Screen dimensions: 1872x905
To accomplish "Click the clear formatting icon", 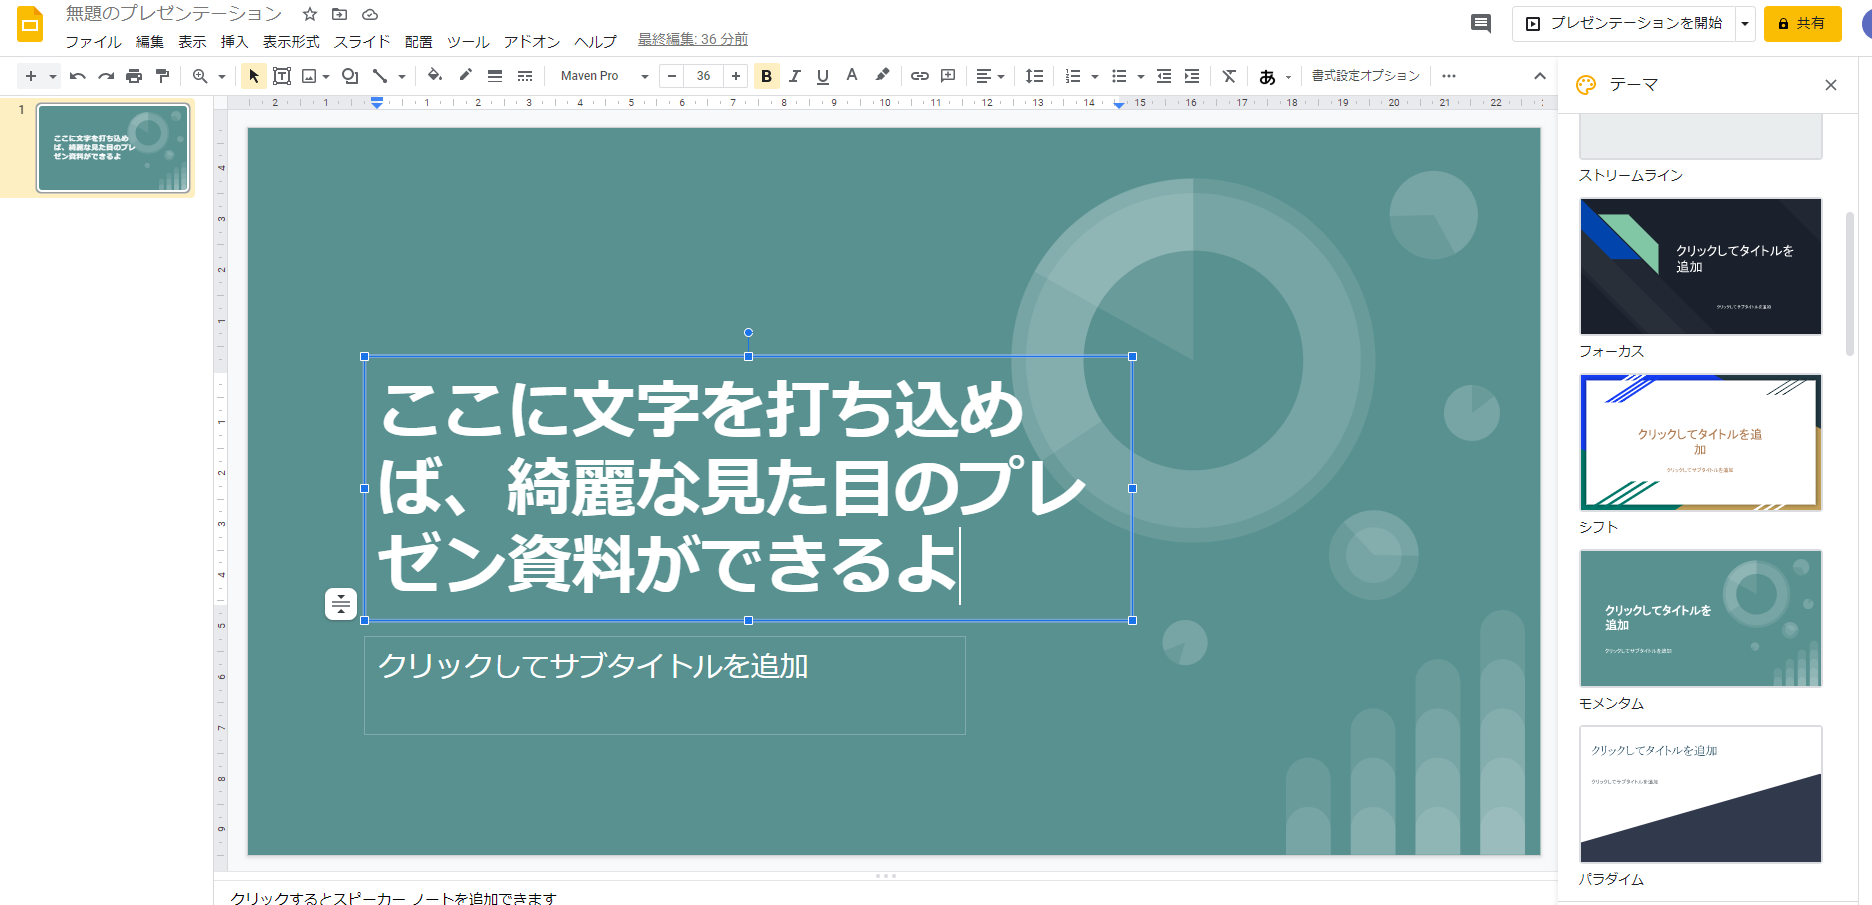I will click(x=1229, y=76).
